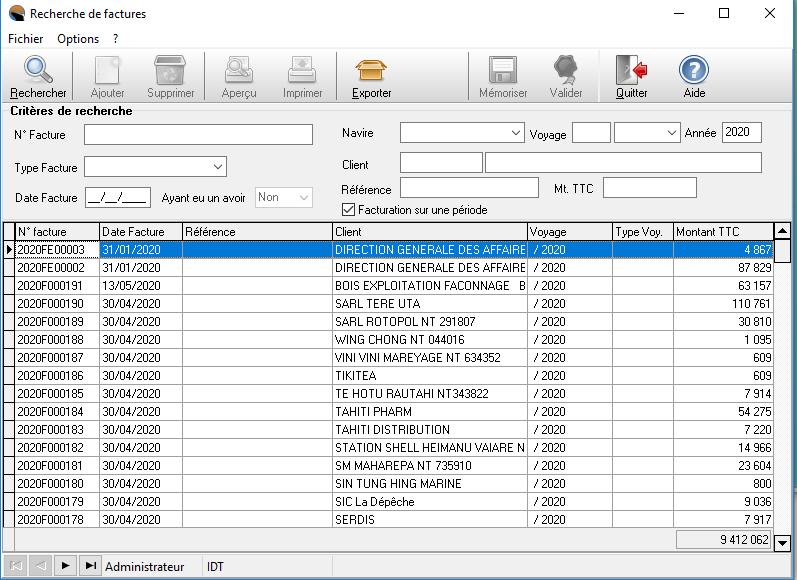Click the Exporter box icon
This screenshot has width=797, height=580.
371,70
